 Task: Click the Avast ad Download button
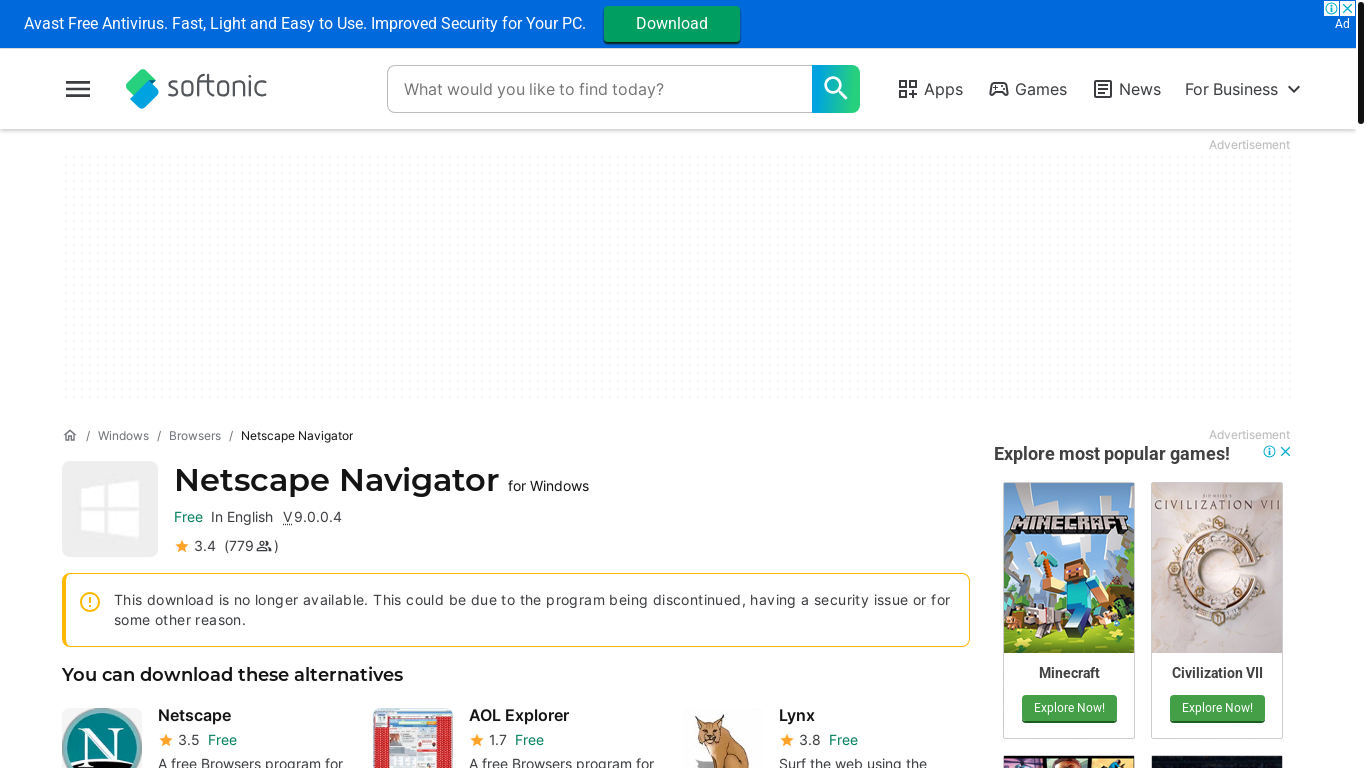pos(672,24)
